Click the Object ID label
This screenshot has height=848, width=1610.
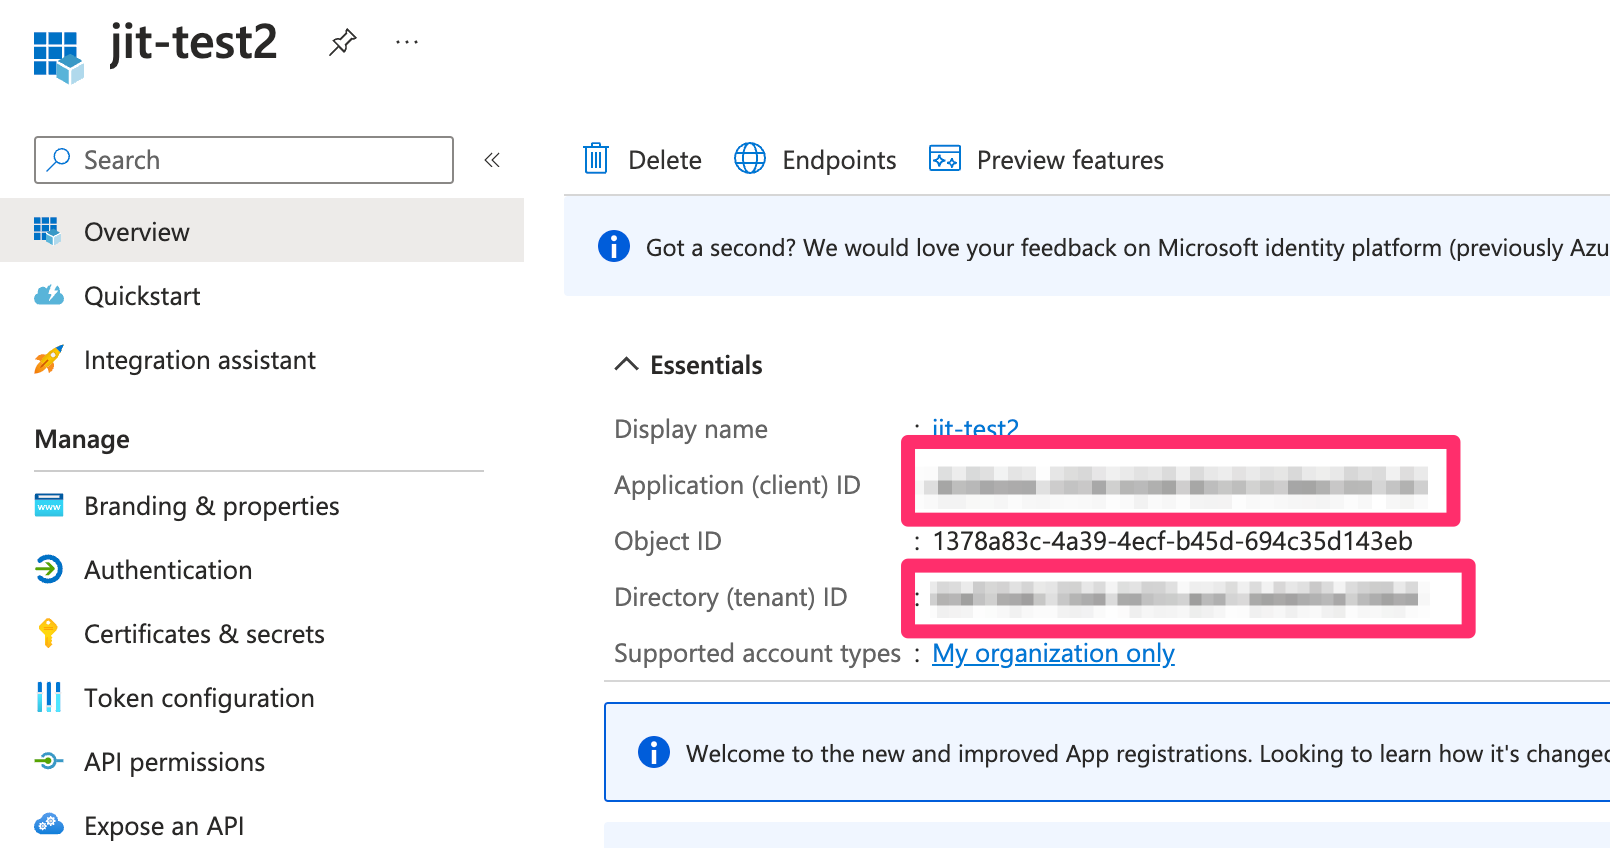[x=667, y=541]
